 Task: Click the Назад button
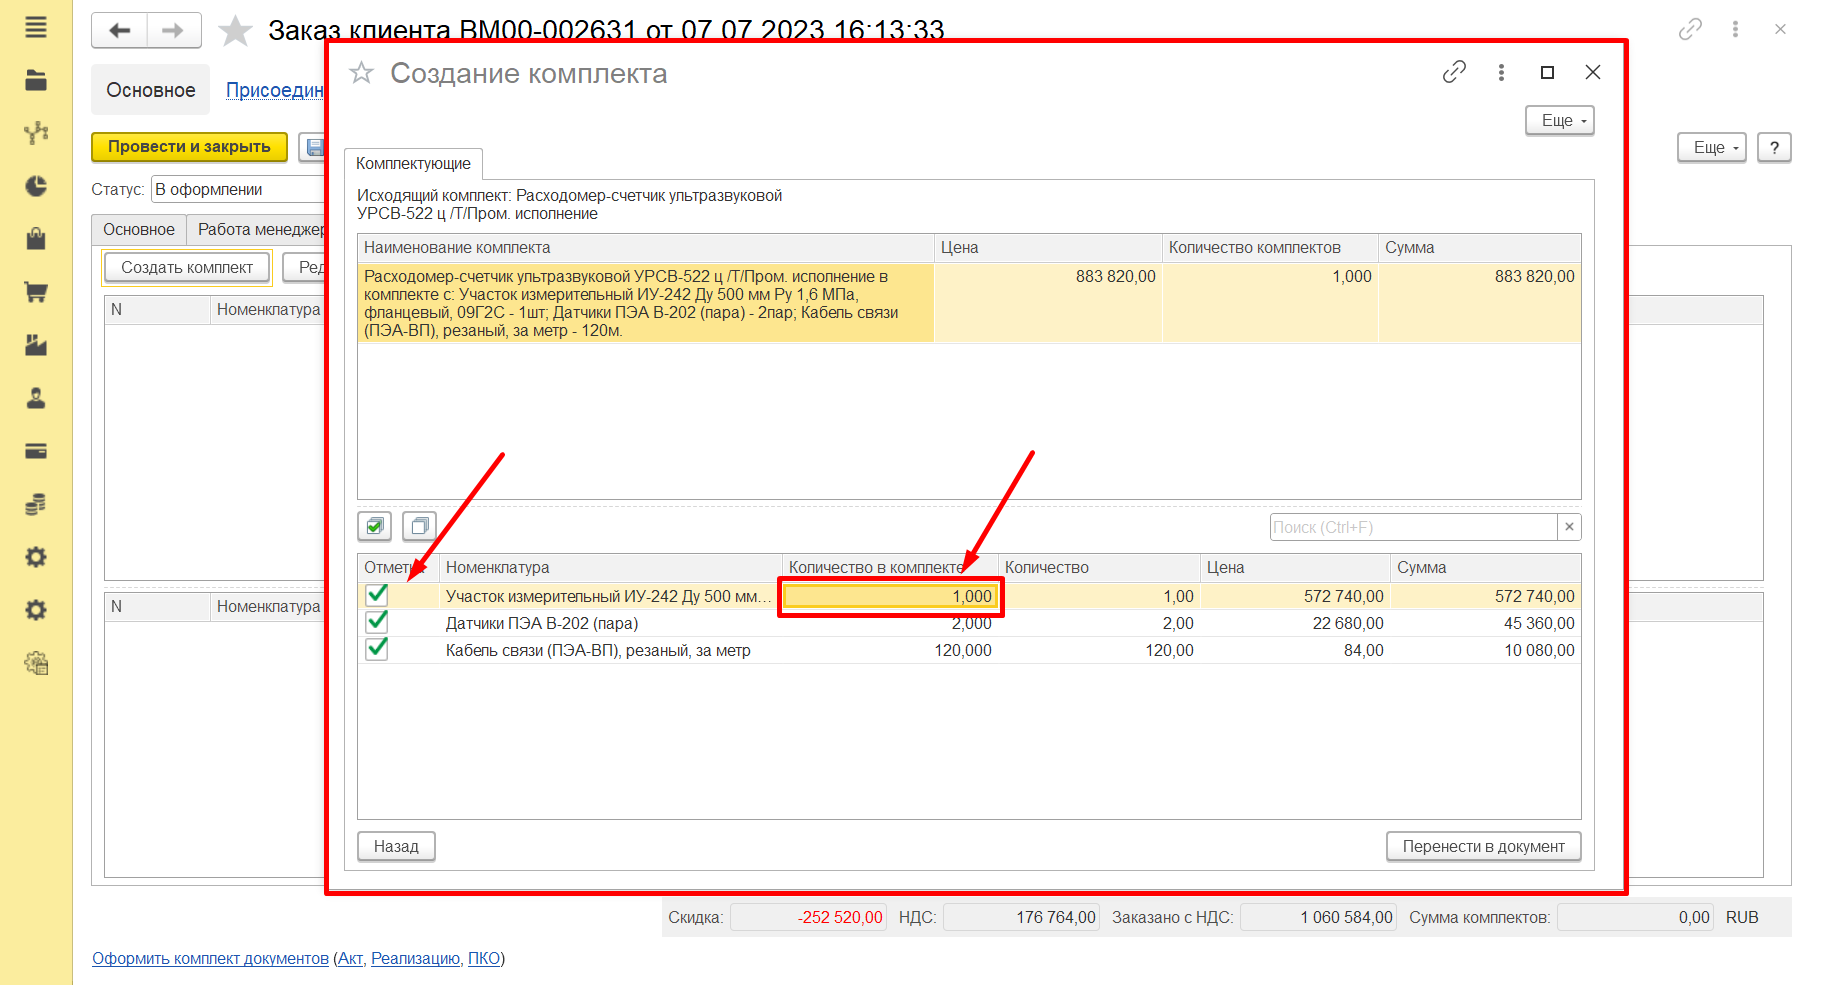[396, 846]
